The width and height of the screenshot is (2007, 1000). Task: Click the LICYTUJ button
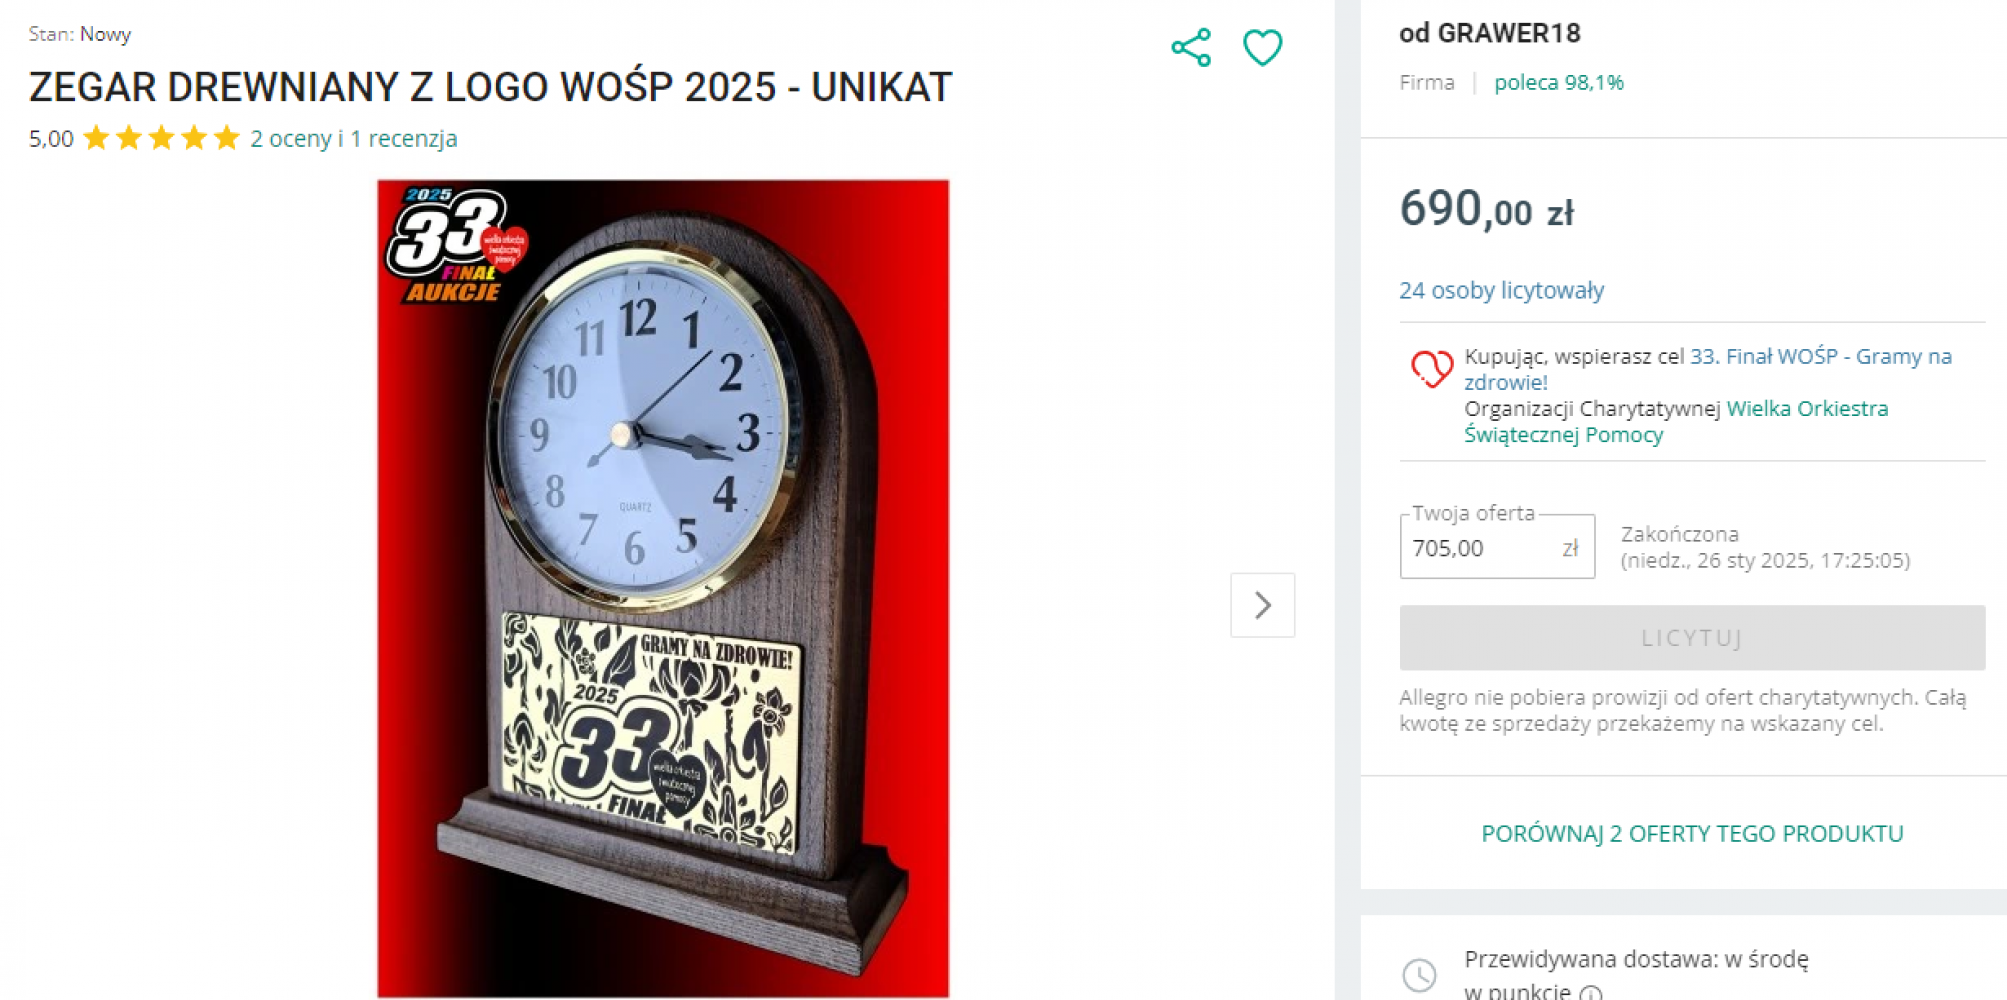click(x=1692, y=638)
